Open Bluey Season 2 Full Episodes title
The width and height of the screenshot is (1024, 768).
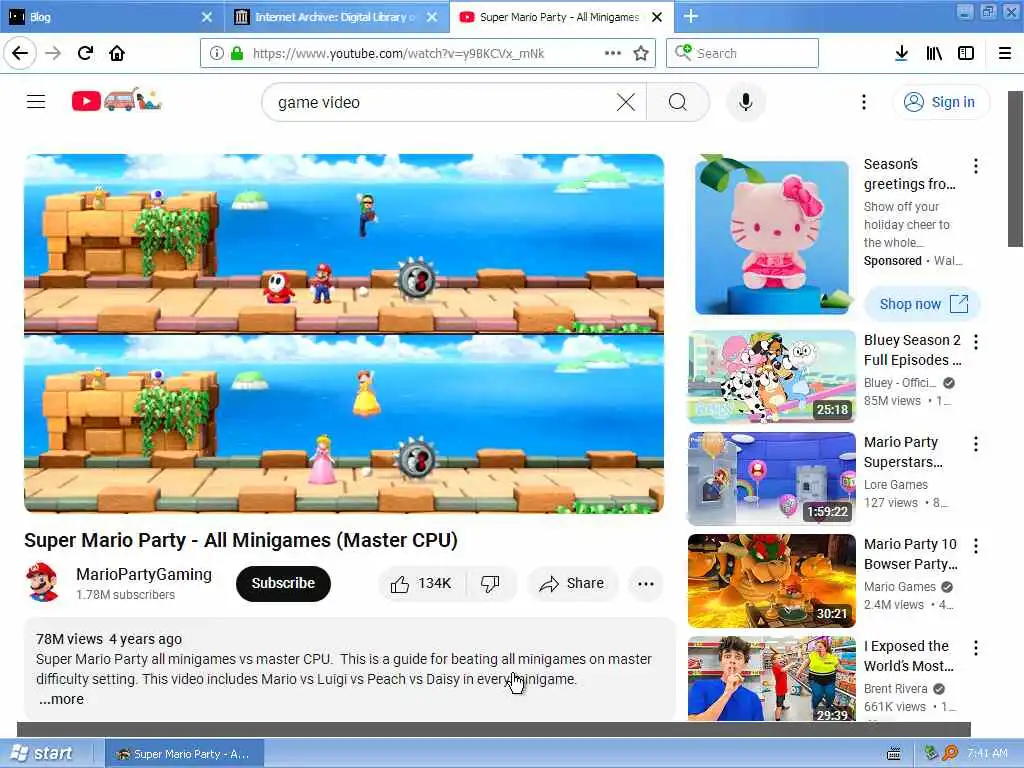coord(912,350)
